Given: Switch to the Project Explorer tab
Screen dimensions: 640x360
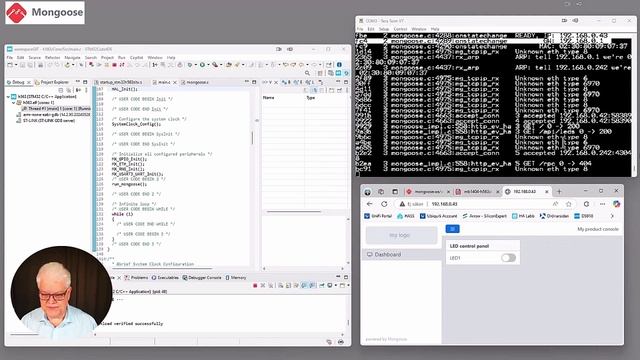Looking at the screenshot, I should pyautogui.click(x=52, y=82).
